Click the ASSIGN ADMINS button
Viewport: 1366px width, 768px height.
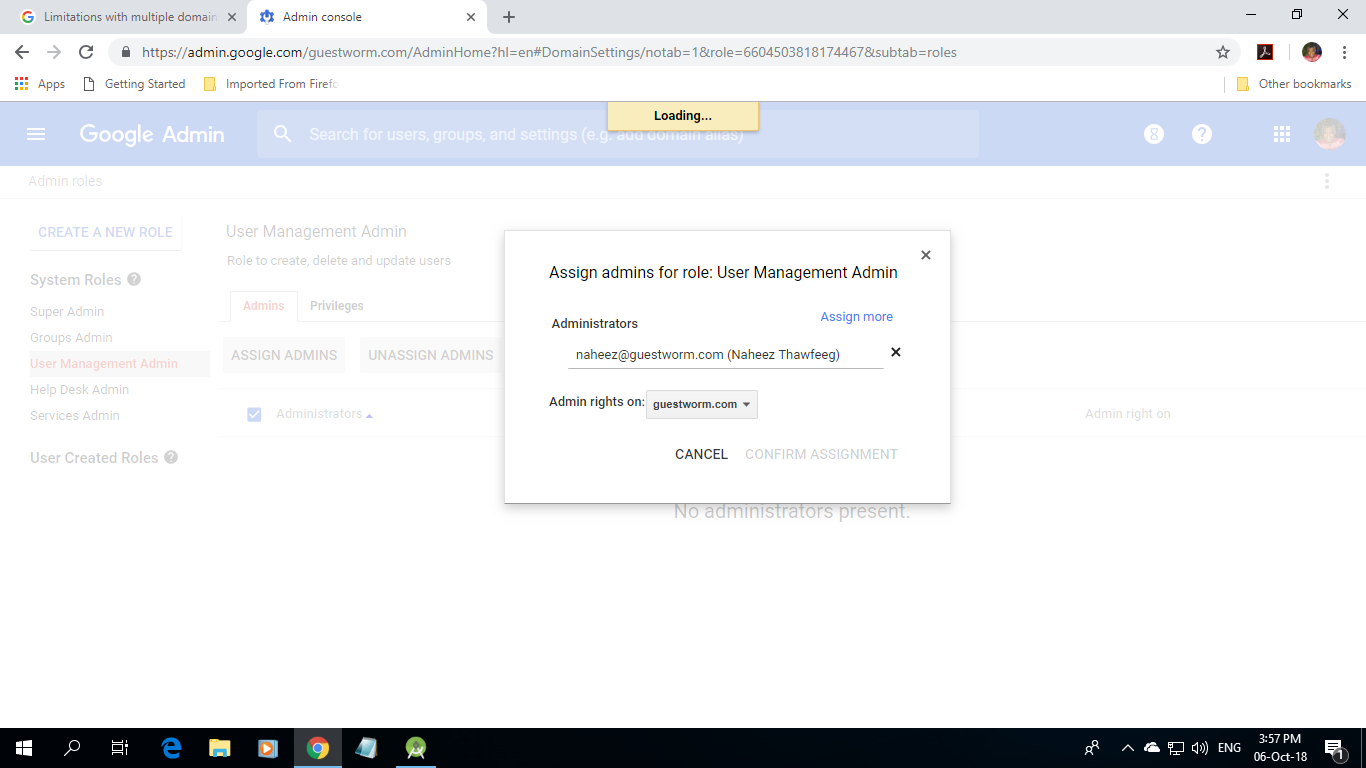(x=284, y=355)
